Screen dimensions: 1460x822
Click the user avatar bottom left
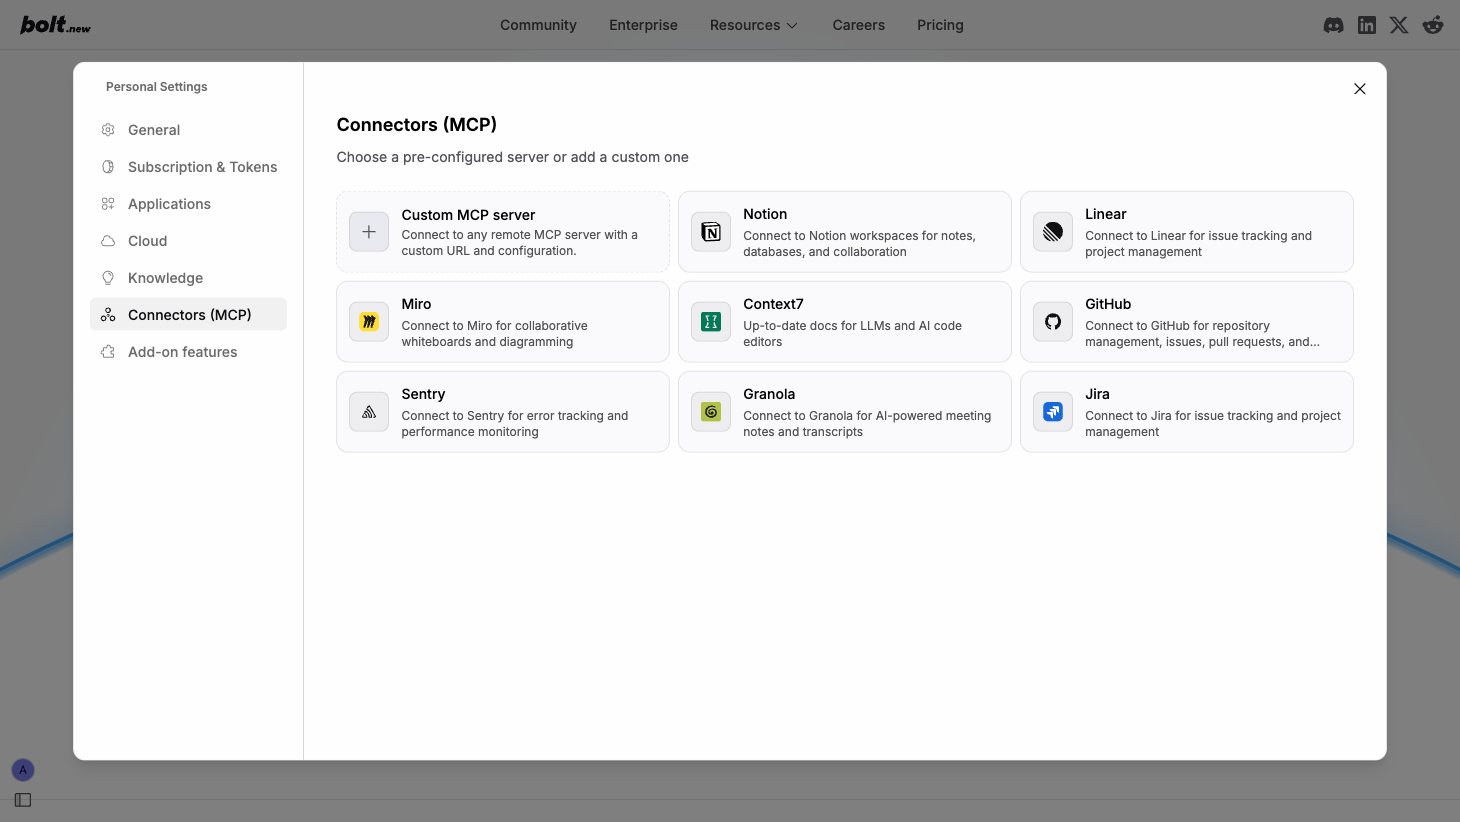coord(22,769)
